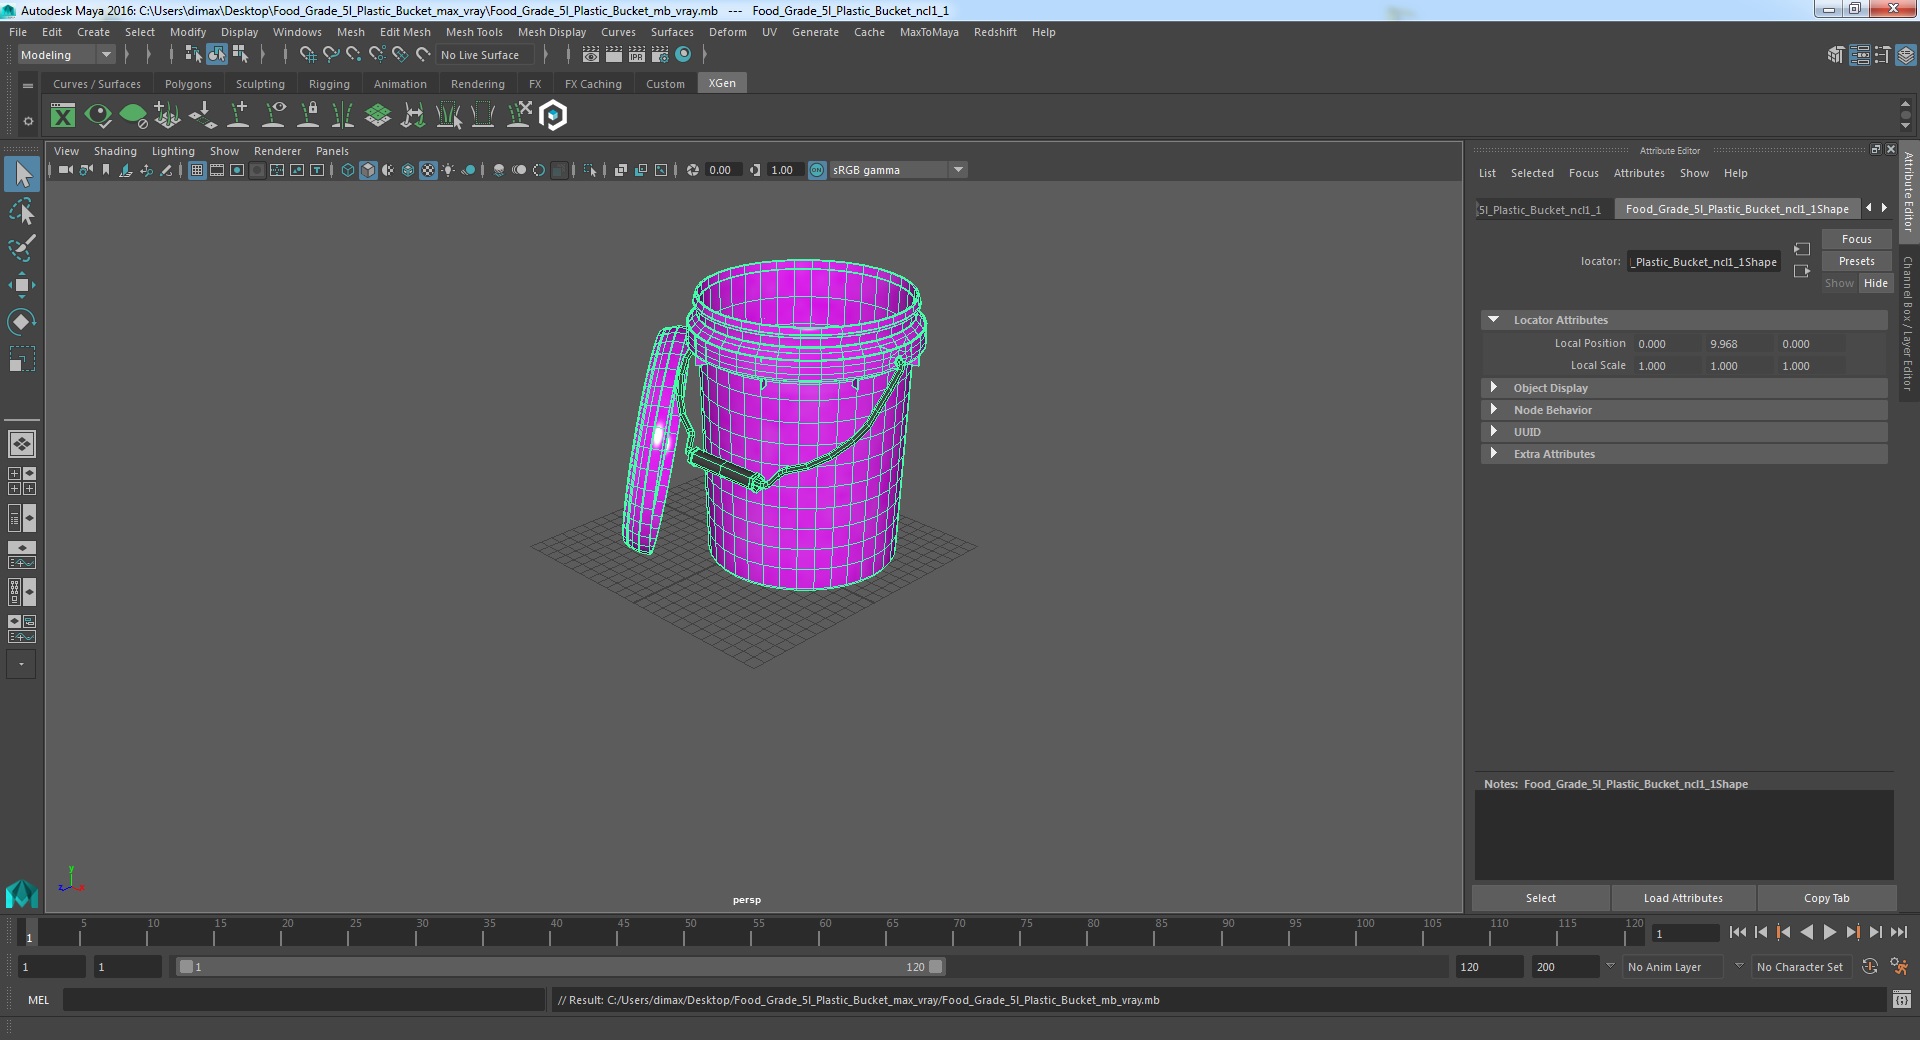Click the Select camera icon in the viewport toolbar

65,170
